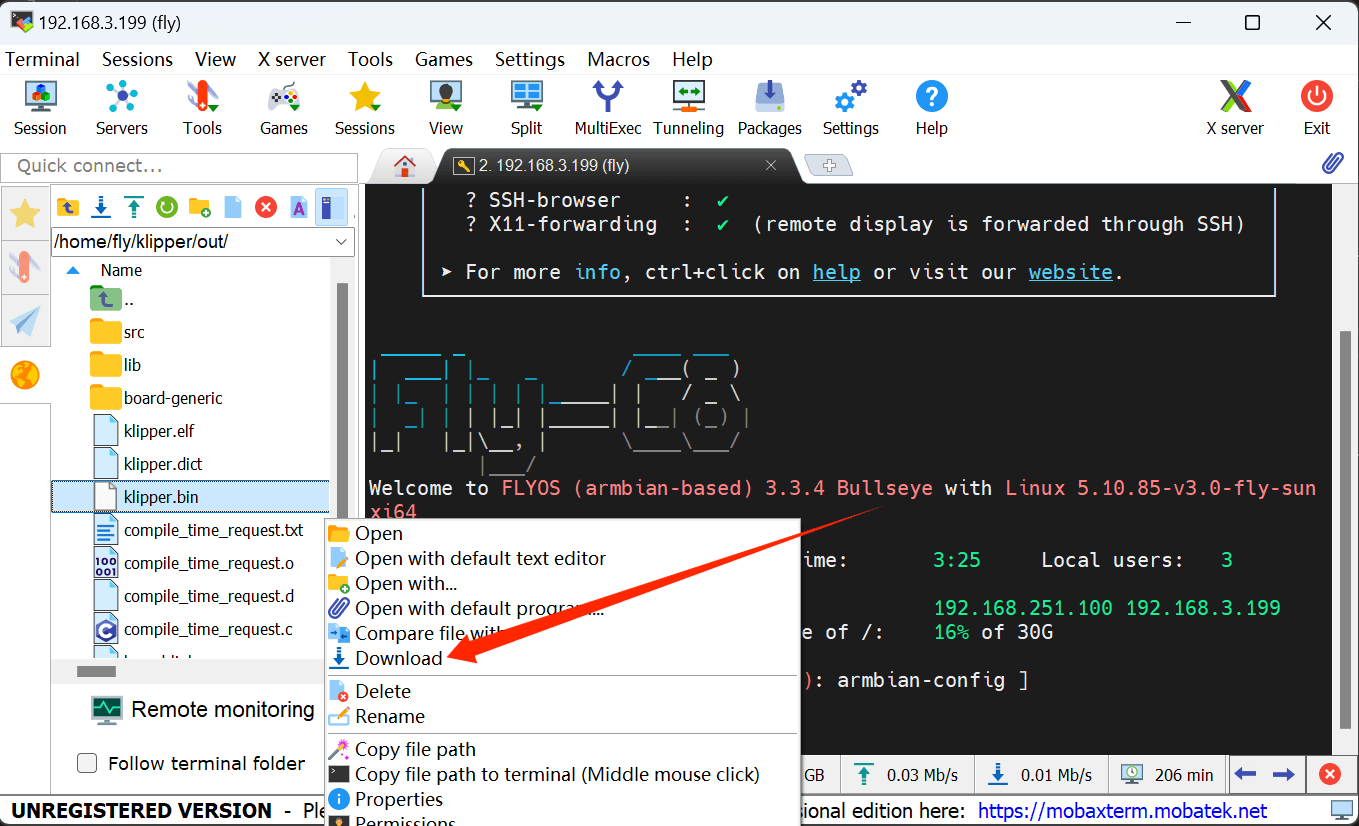Screen dimensions: 1359x826
Task: Click the paperclip attach icon
Action: coord(1332,164)
